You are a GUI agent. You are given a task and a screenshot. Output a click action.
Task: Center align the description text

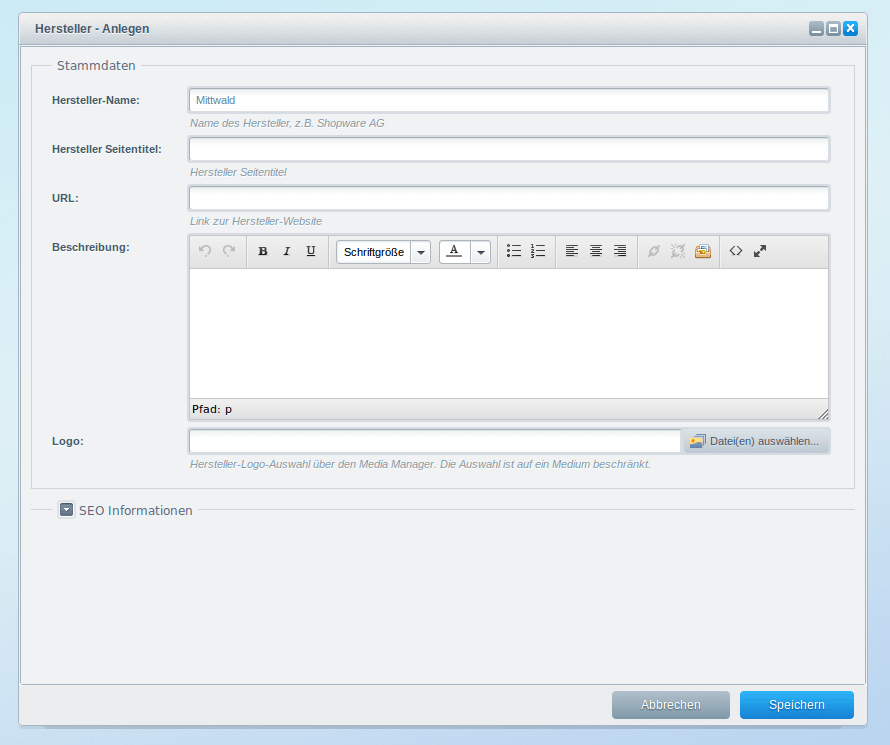596,252
